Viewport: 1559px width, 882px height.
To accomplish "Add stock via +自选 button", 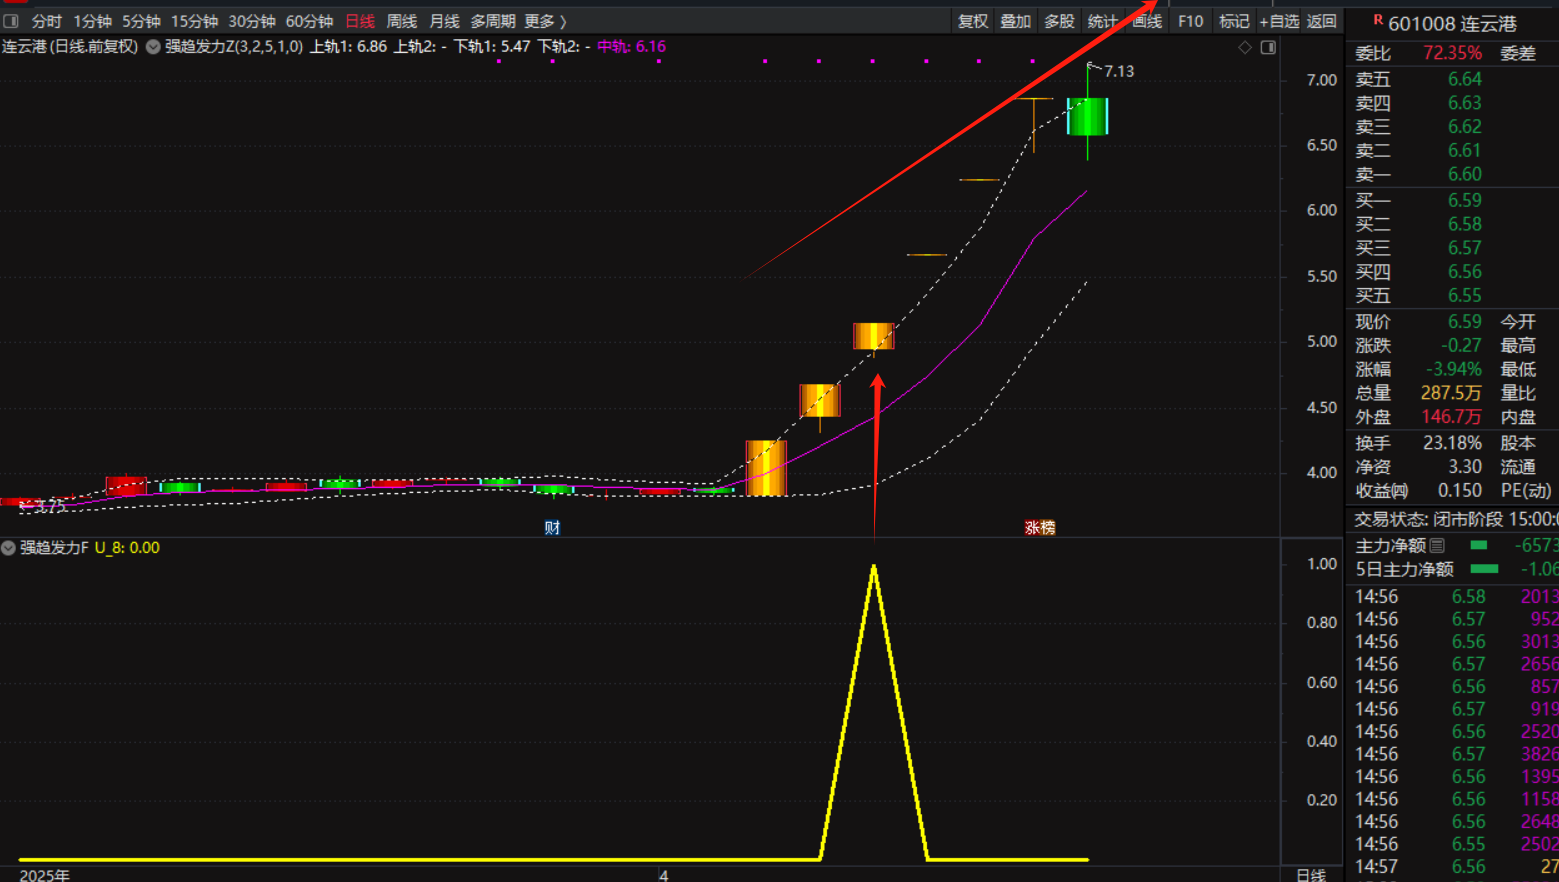I will click(1279, 21).
